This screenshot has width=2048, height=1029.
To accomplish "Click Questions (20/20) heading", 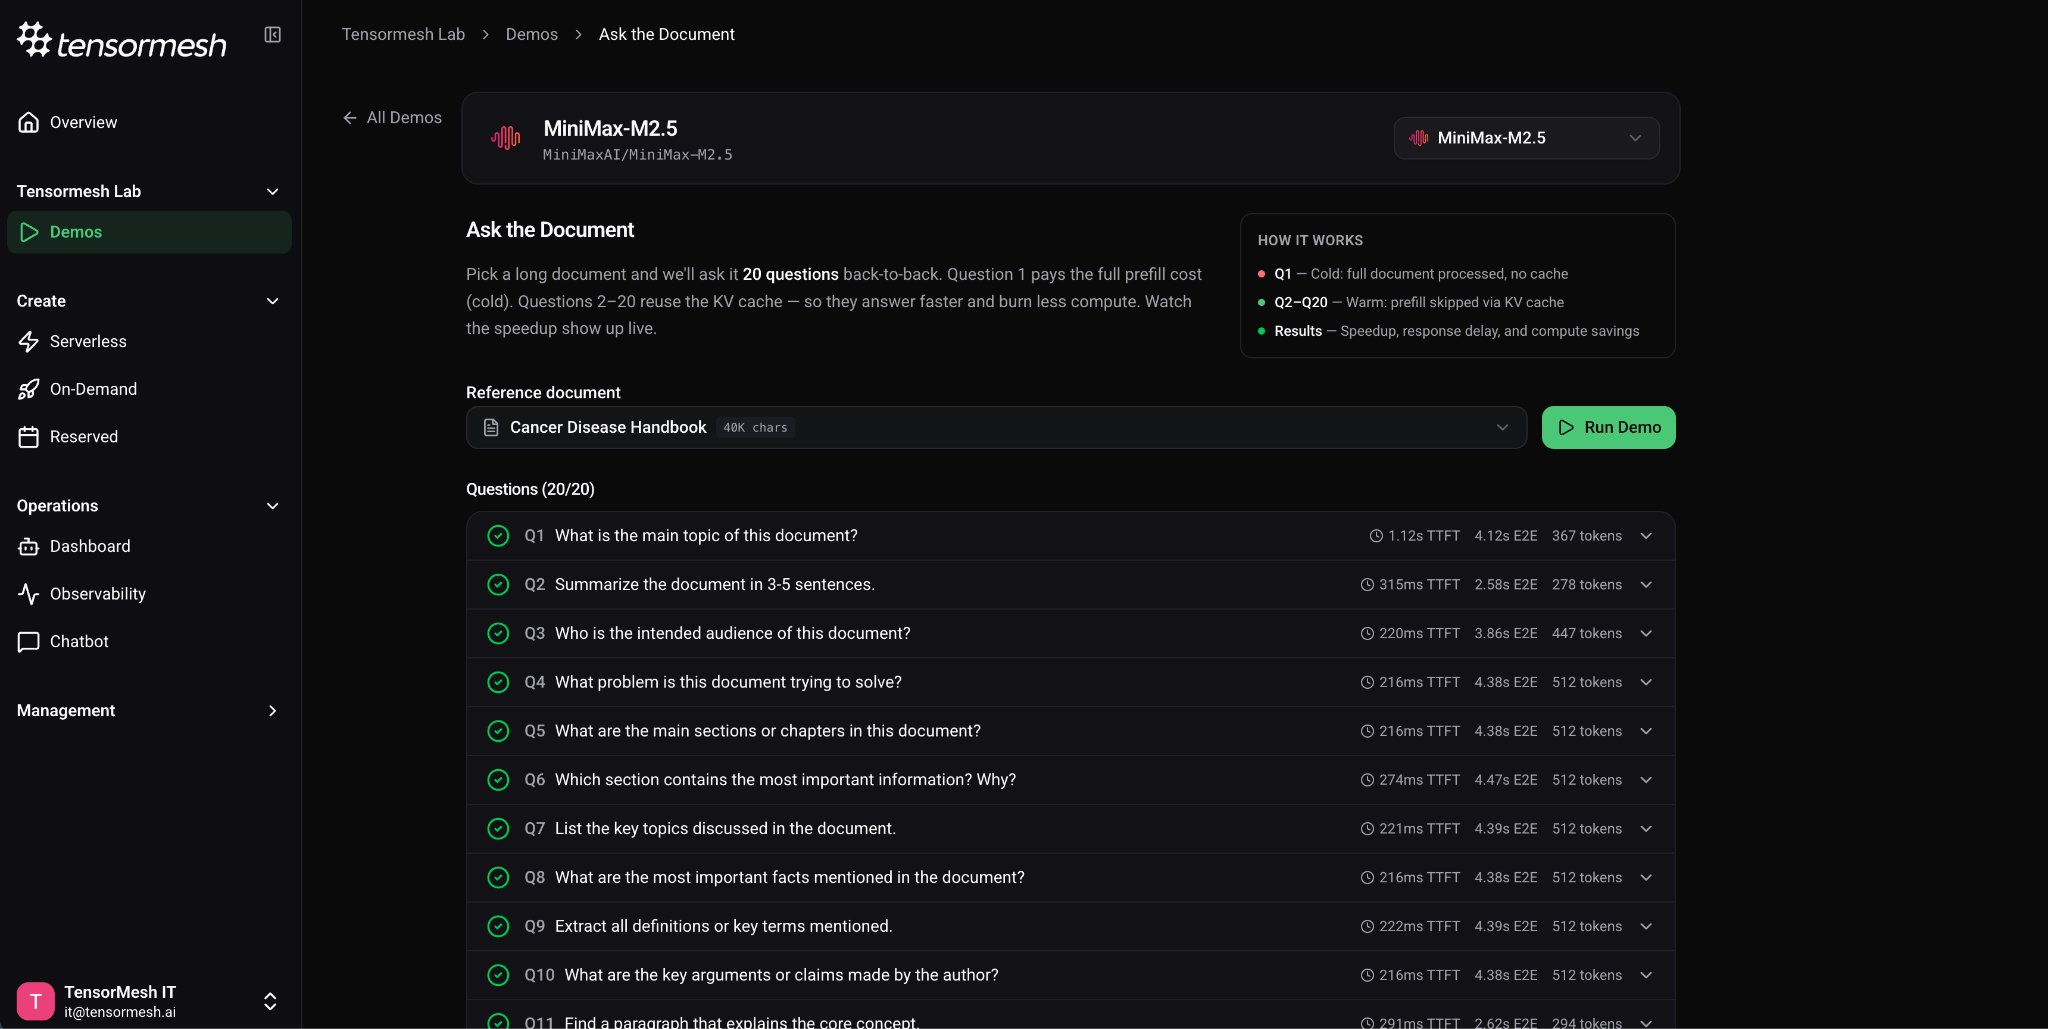I will tap(530, 489).
